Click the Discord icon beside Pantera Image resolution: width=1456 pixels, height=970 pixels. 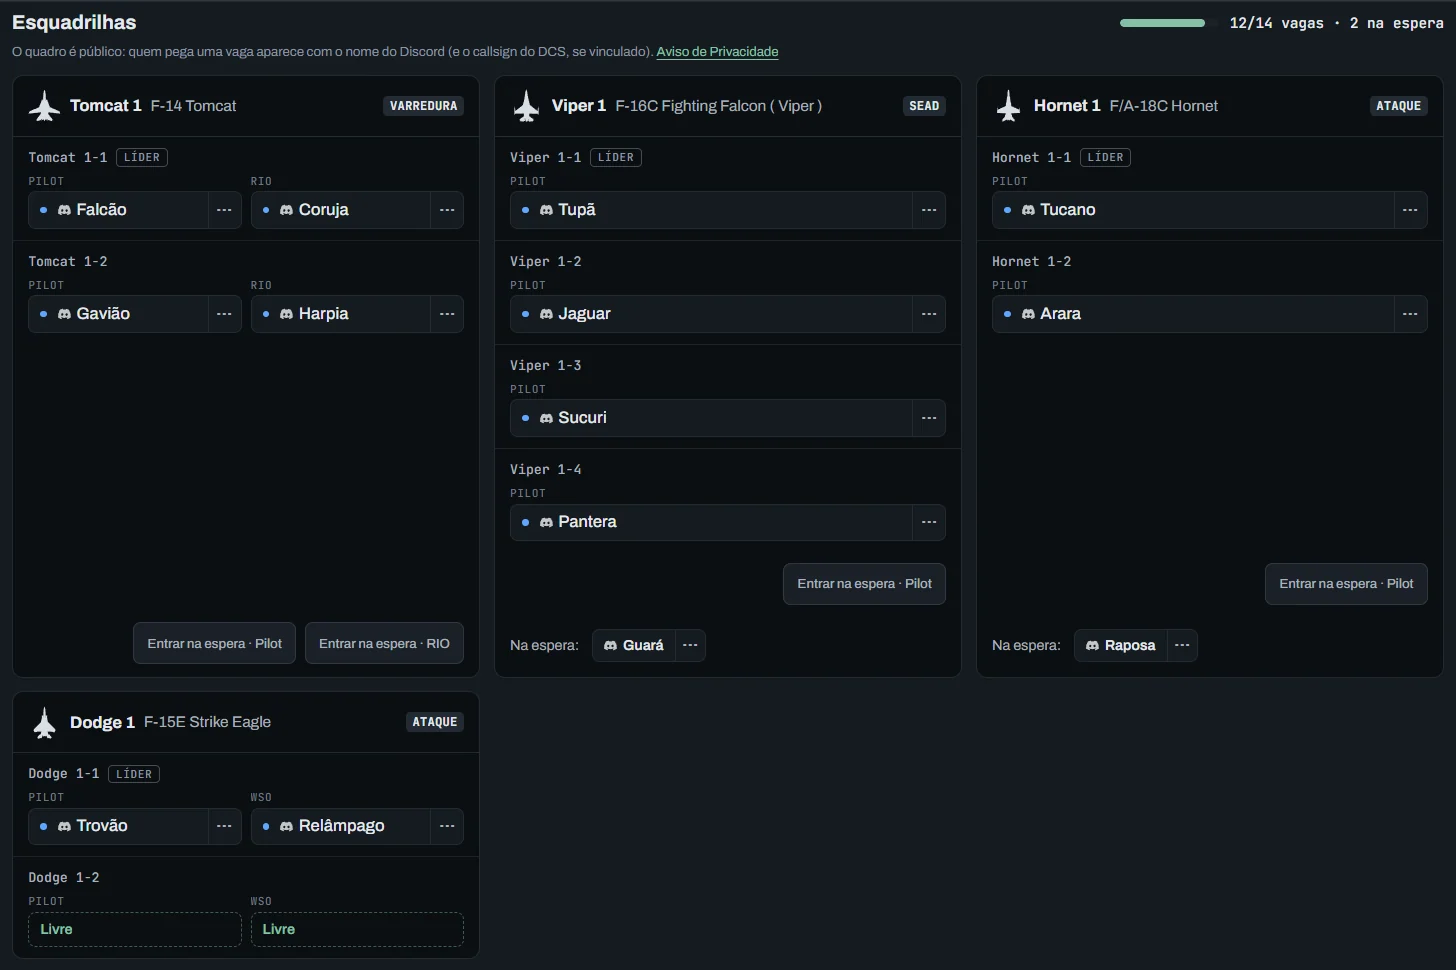[546, 522]
